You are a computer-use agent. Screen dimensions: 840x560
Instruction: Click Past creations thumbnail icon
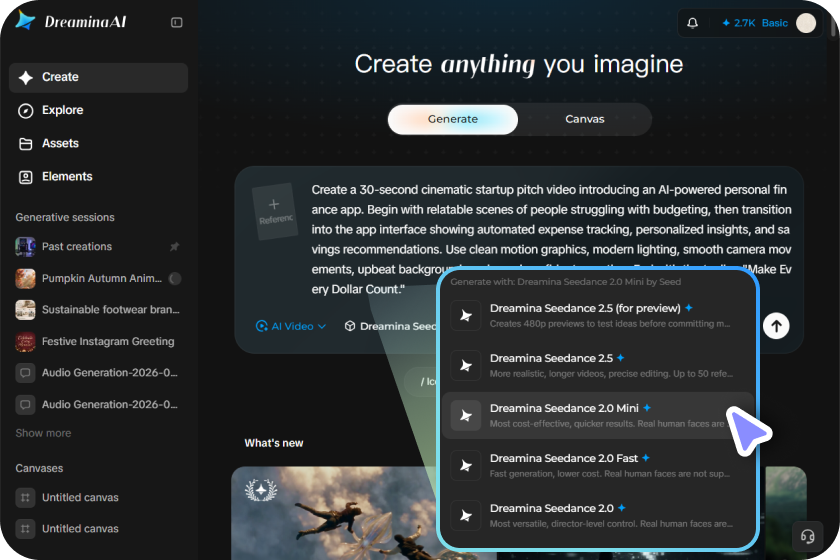tap(25, 247)
